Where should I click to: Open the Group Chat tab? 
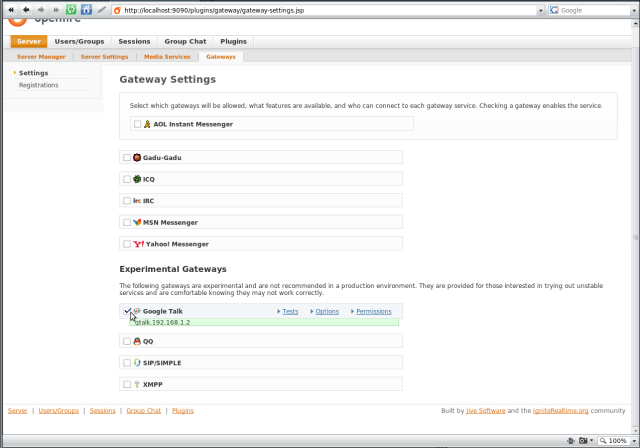tap(185, 41)
